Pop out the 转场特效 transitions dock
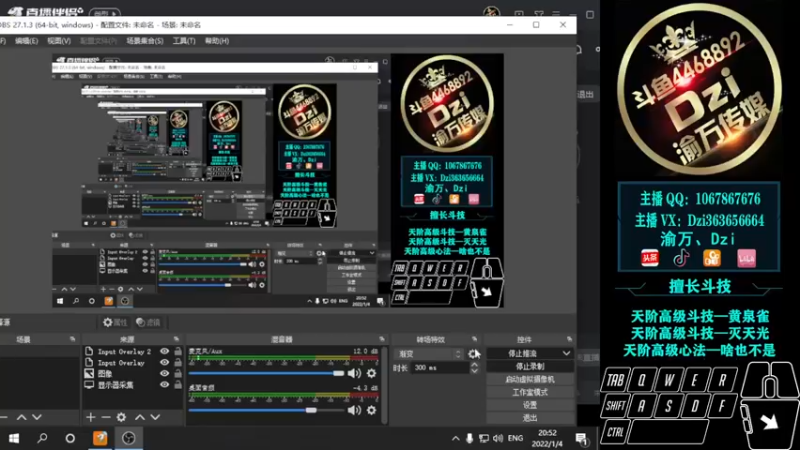Image resolution: width=800 pixels, height=450 pixels. click(x=474, y=339)
